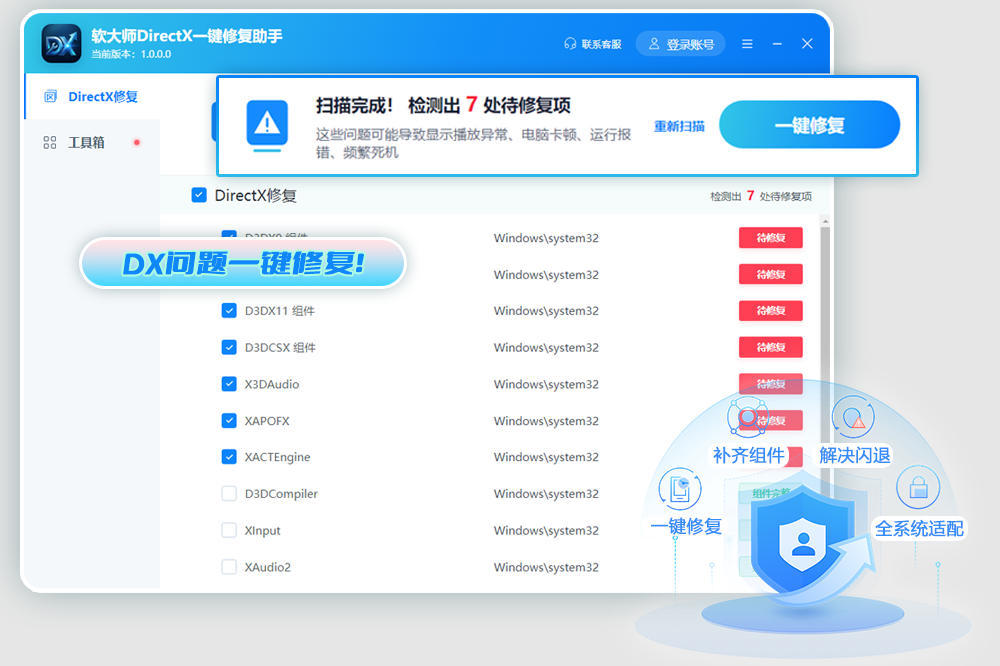Uncheck the D3DCSX 组件 checkbox
The width and height of the screenshot is (1000, 666).
[x=229, y=347]
